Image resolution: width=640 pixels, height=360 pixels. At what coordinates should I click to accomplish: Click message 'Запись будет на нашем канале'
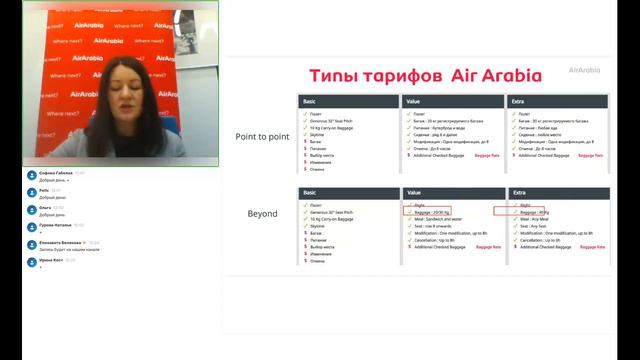(69, 249)
